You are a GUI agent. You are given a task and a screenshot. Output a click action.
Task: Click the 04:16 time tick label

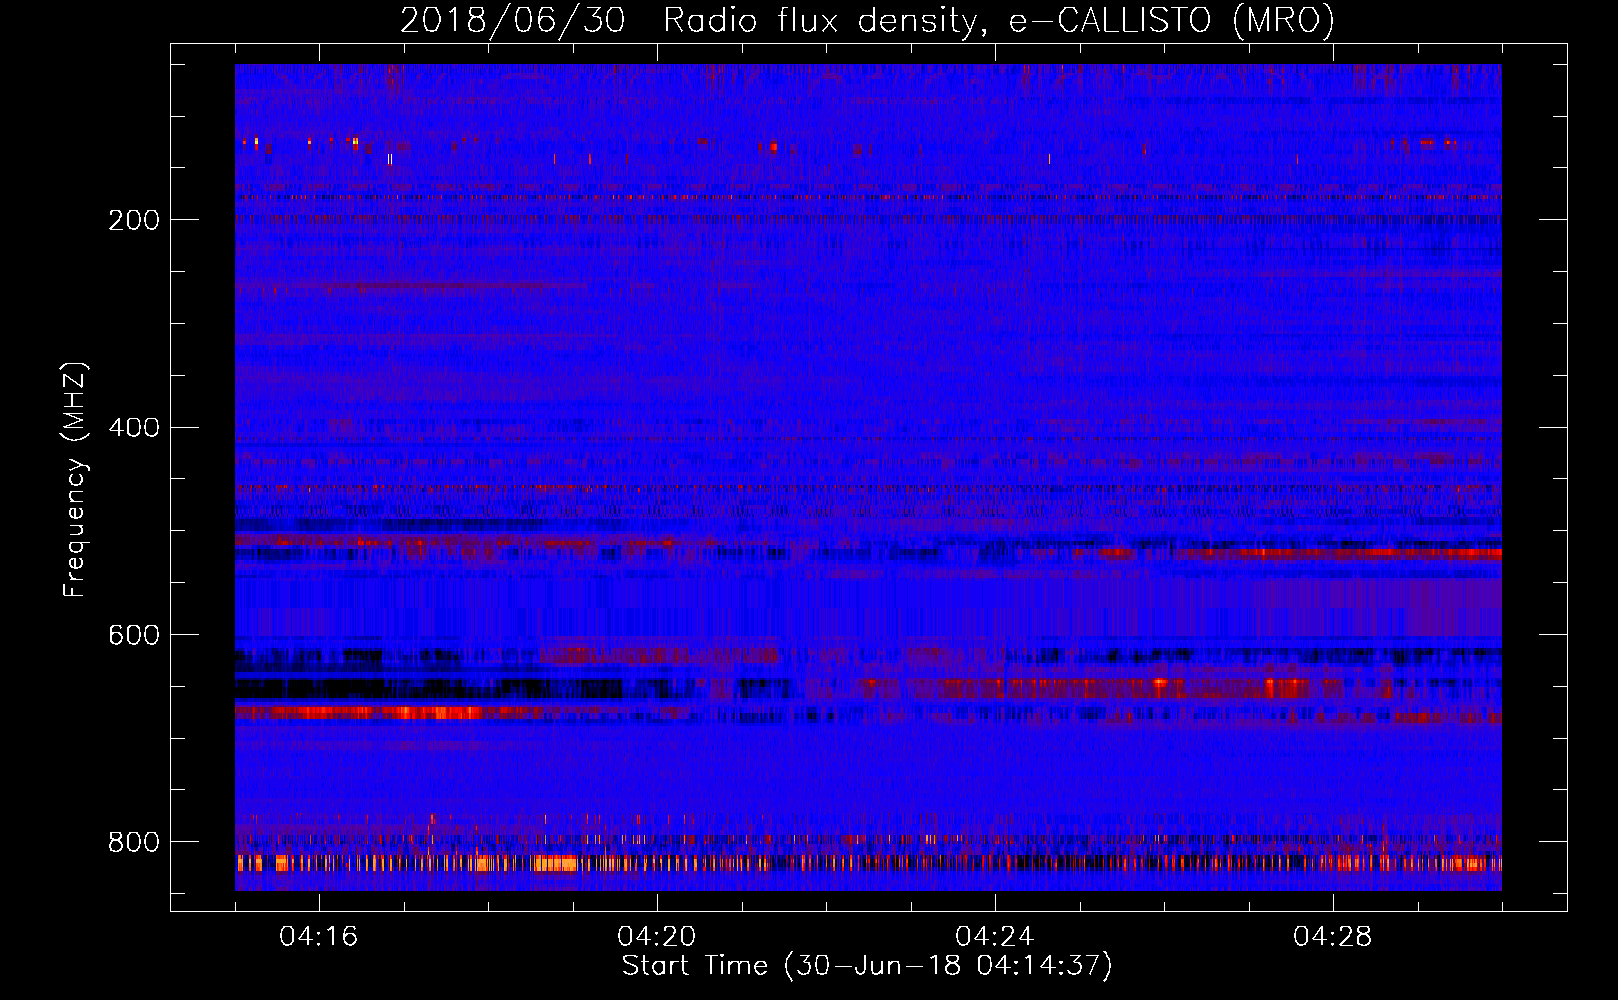coord(319,937)
